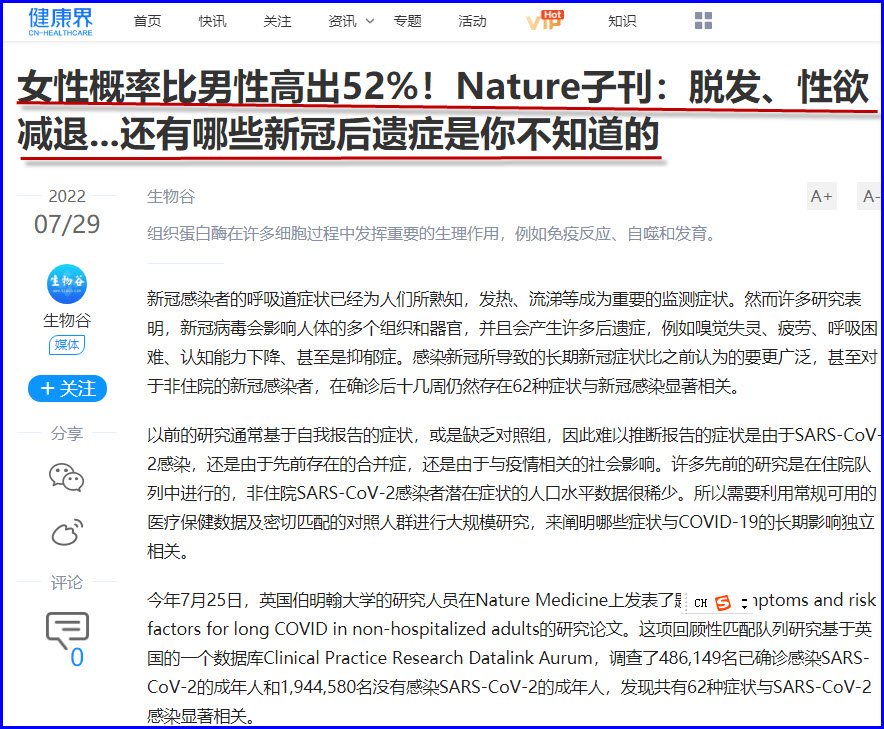Click the 生物谷 author avatar

(67, 285)
